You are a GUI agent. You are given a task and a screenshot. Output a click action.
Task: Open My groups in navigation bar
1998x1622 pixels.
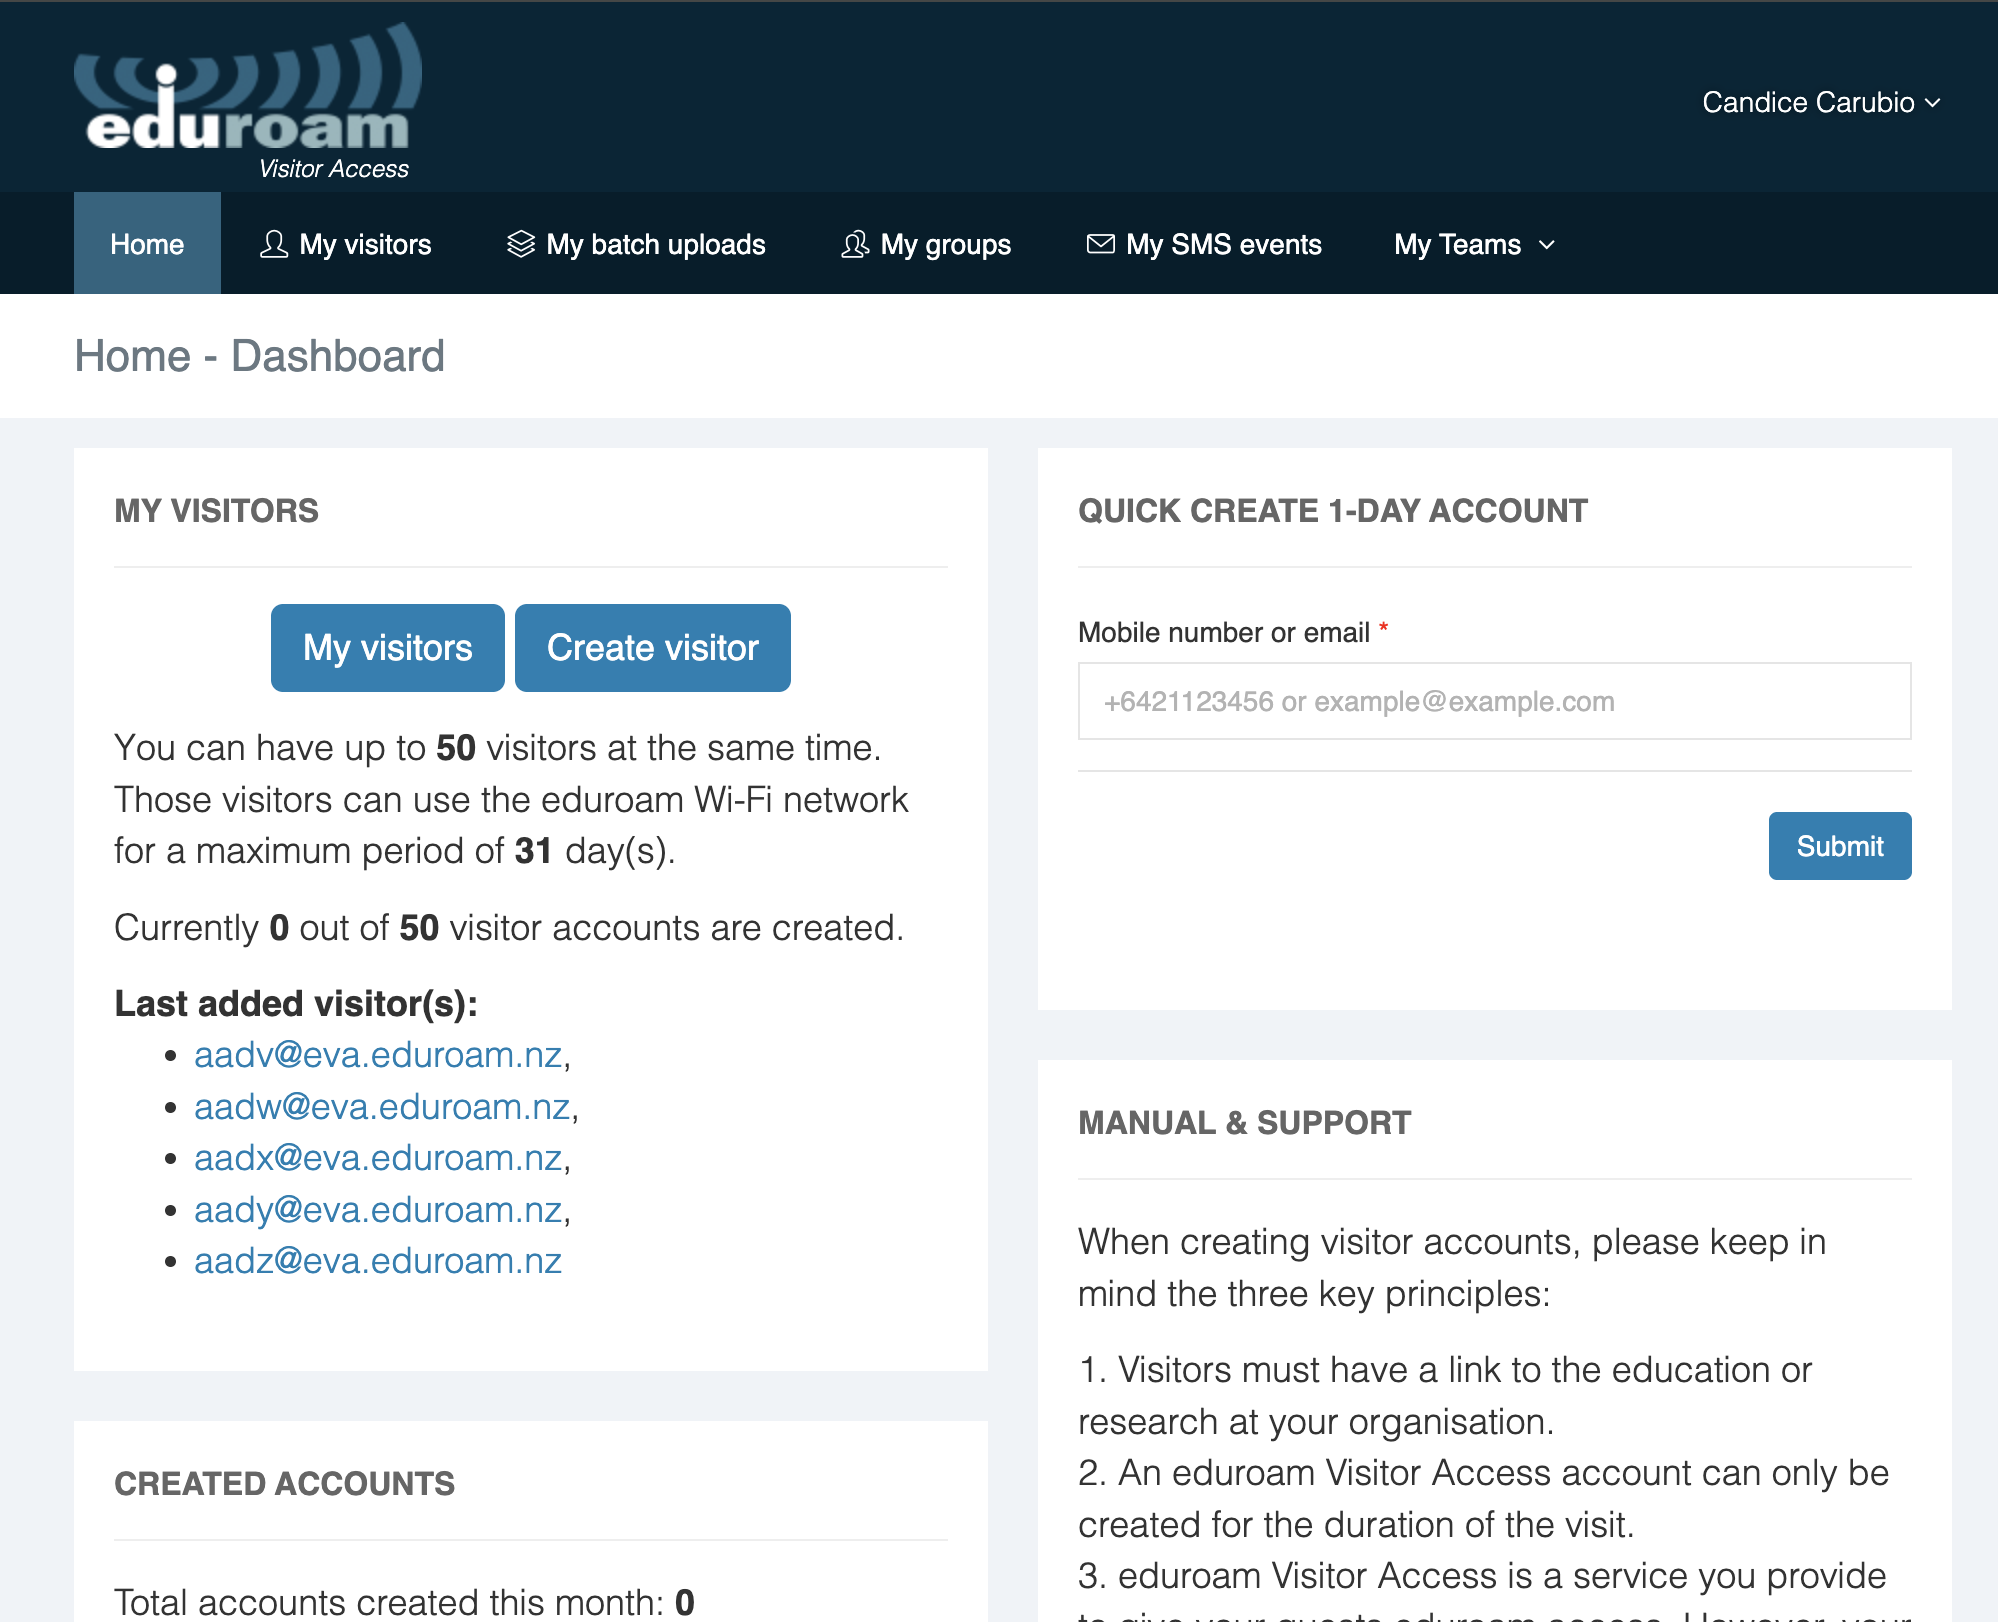[x=945, y=245]
